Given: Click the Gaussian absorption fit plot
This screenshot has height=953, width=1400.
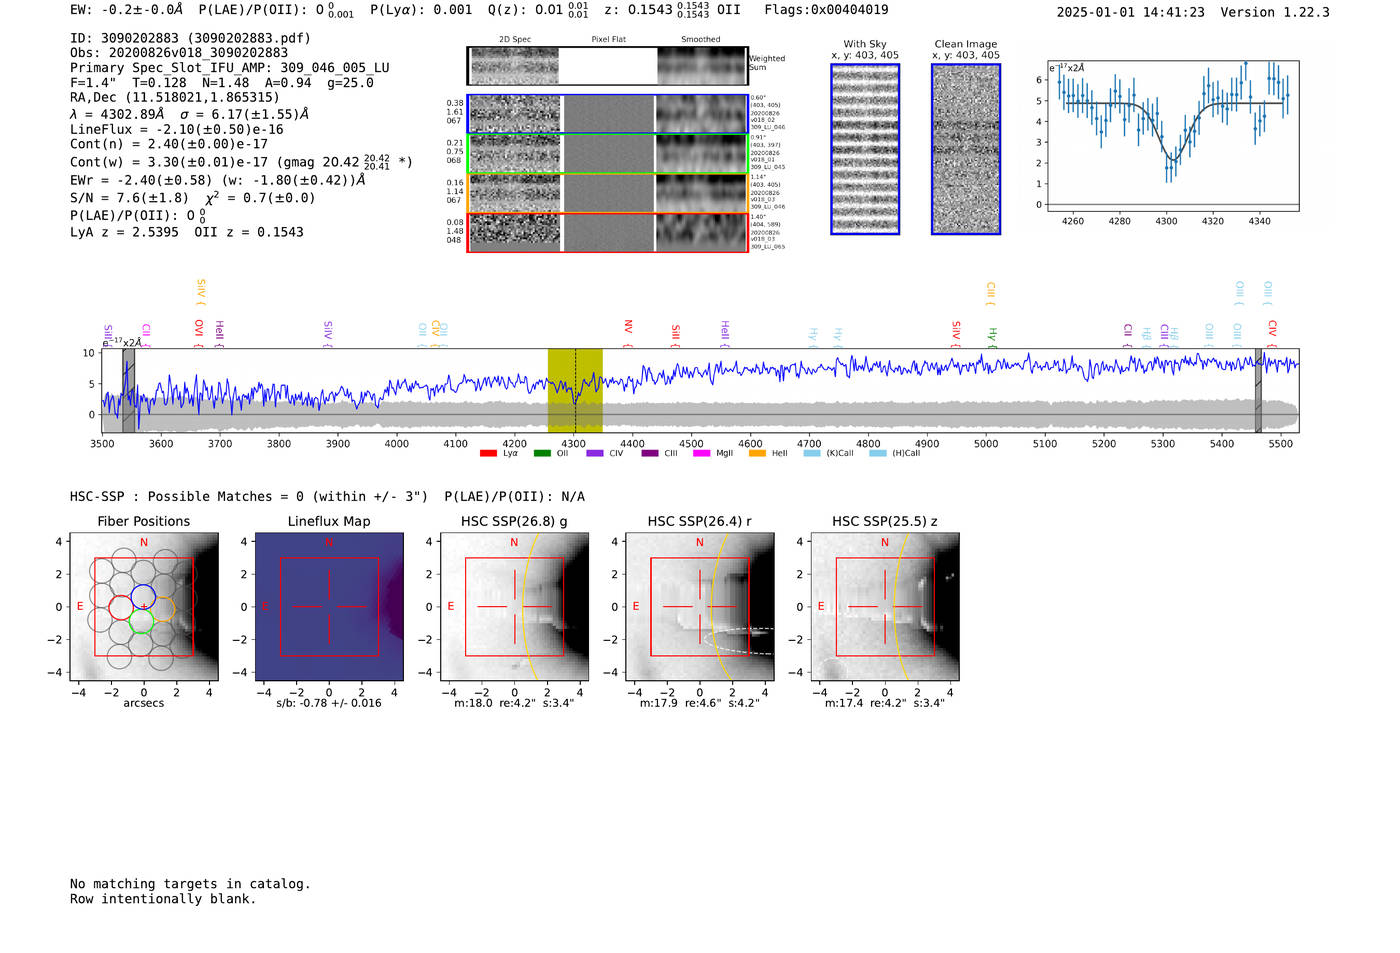Looking at the screenshot, I should [1173, 136].
